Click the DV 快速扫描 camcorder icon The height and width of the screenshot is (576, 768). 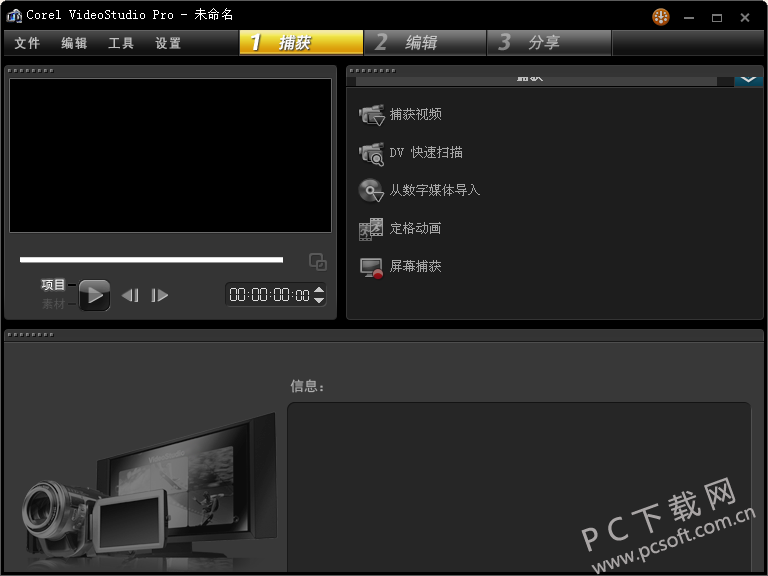click(x=371, y=153)
